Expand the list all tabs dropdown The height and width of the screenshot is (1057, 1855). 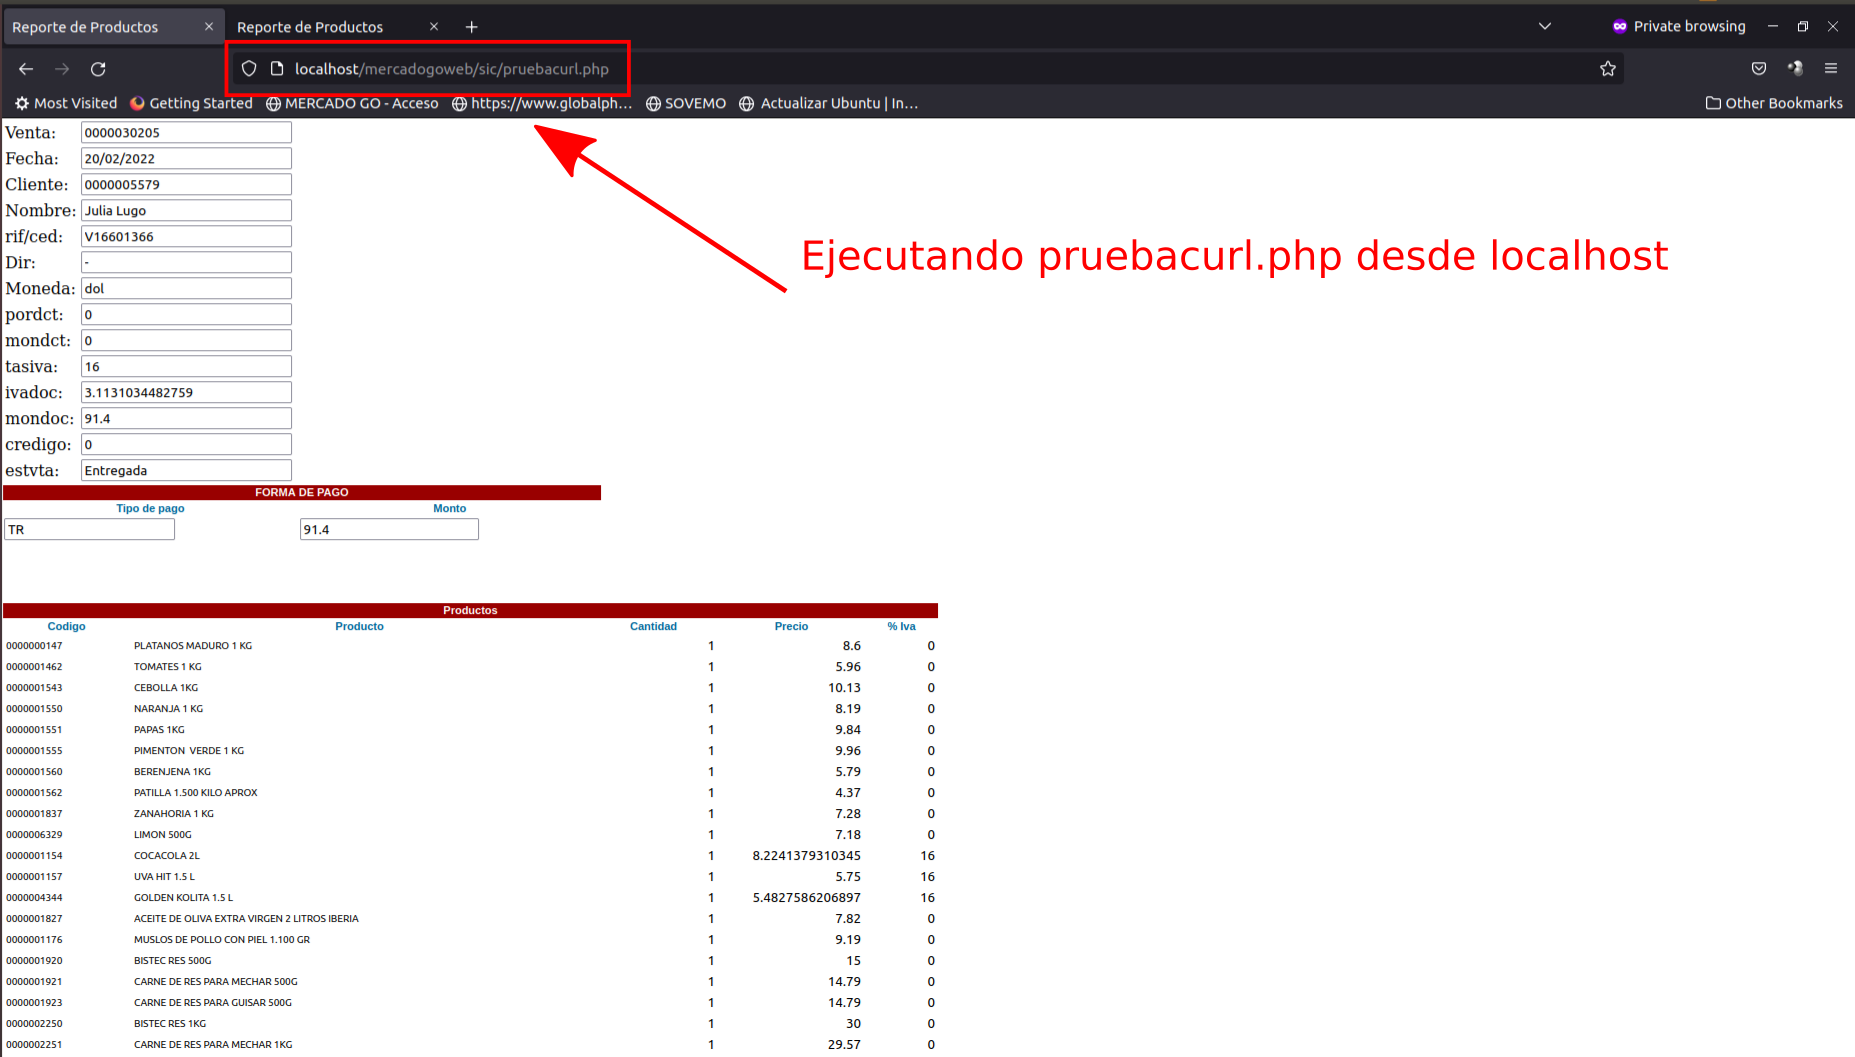tap(1544, 27)
